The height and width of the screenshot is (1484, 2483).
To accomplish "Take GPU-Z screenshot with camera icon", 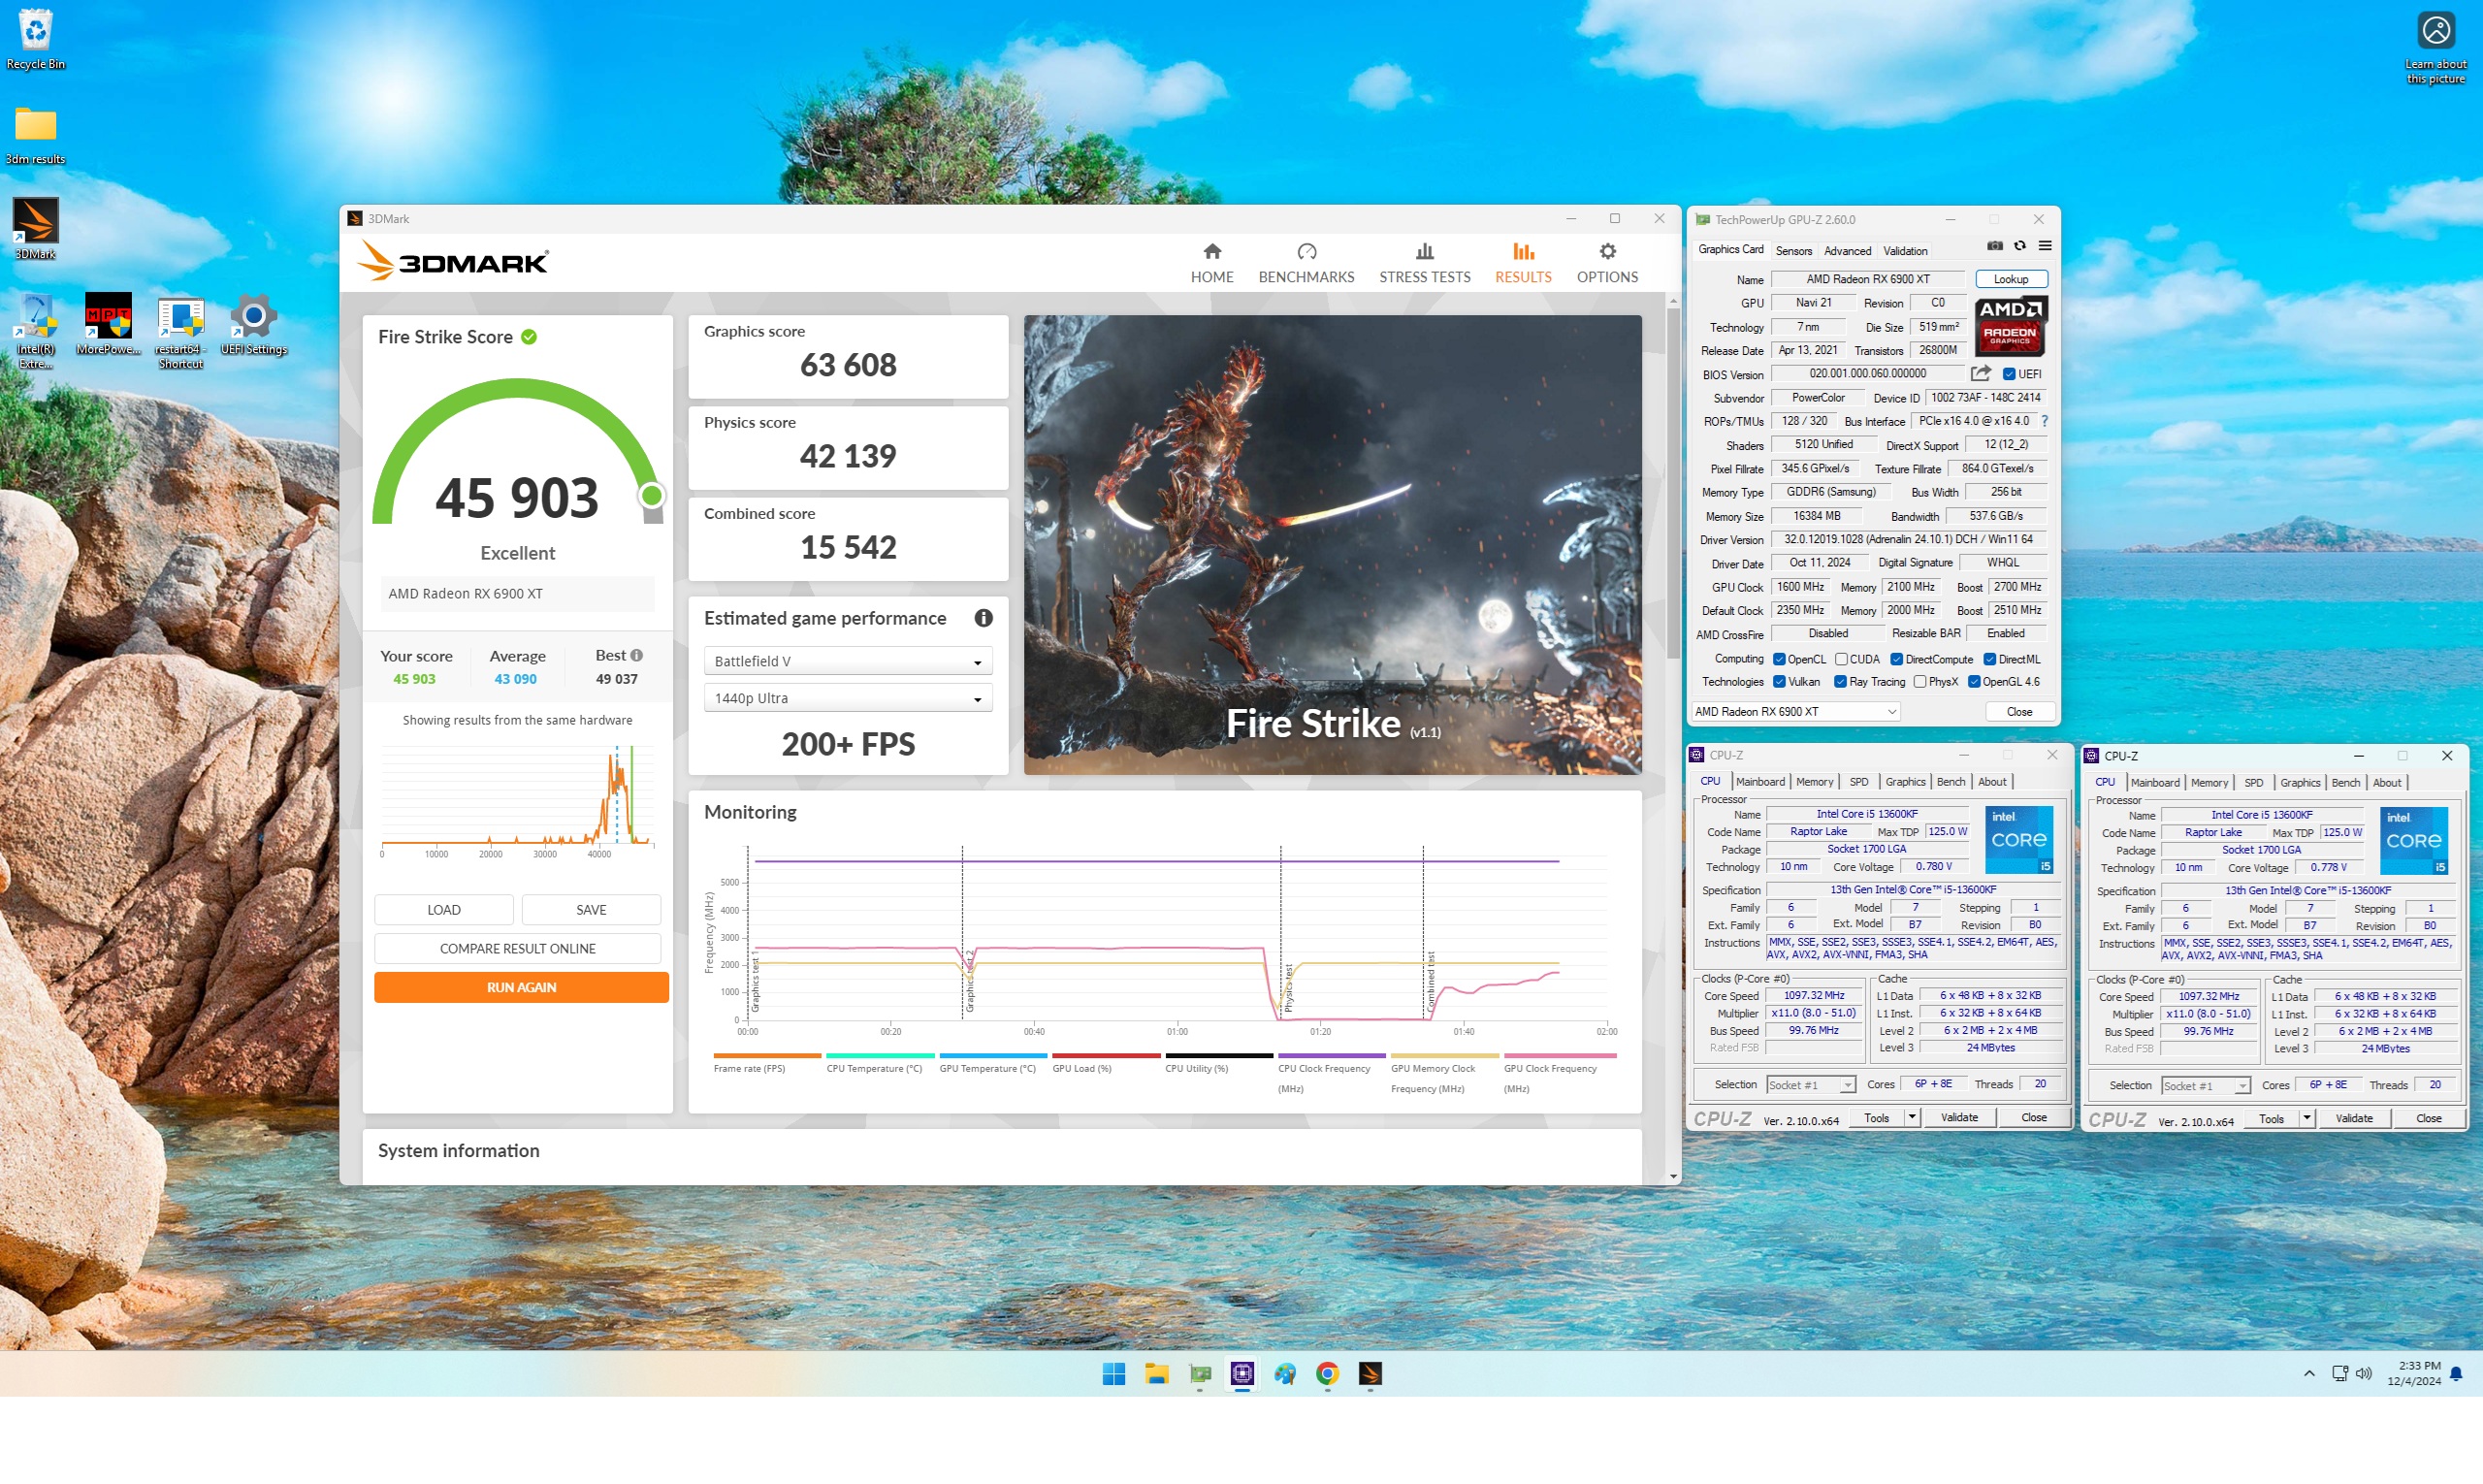I will pyautogui.click(x=1994, y=246).
